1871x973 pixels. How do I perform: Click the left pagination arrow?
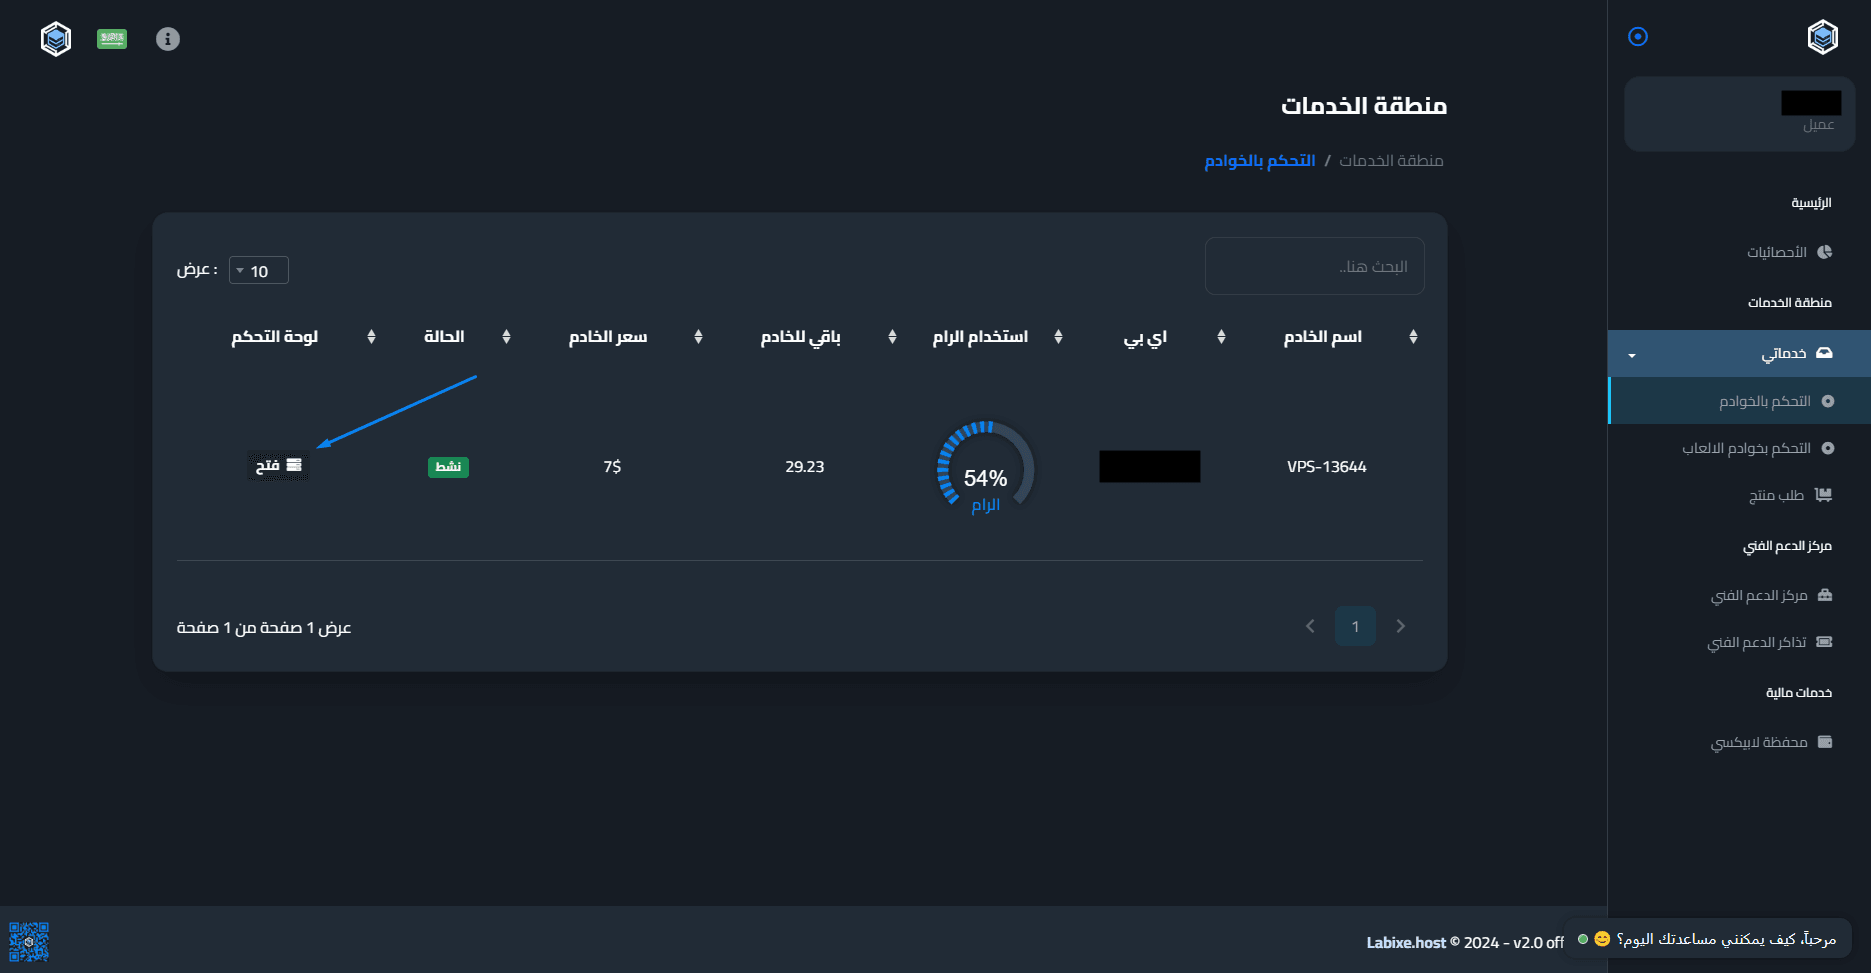tap(1310, 626)
